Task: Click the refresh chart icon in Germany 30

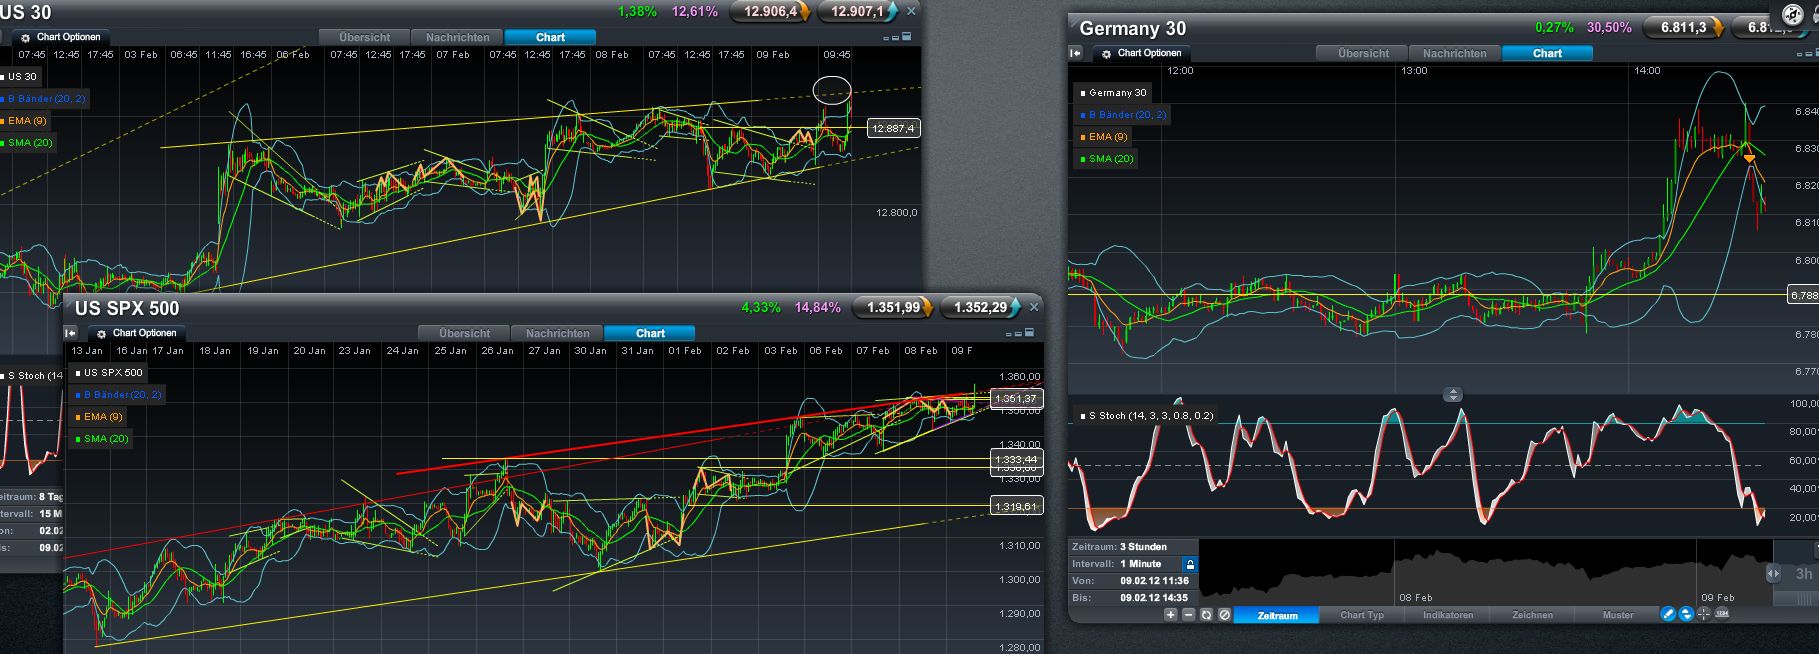Action: [1206, 615]
